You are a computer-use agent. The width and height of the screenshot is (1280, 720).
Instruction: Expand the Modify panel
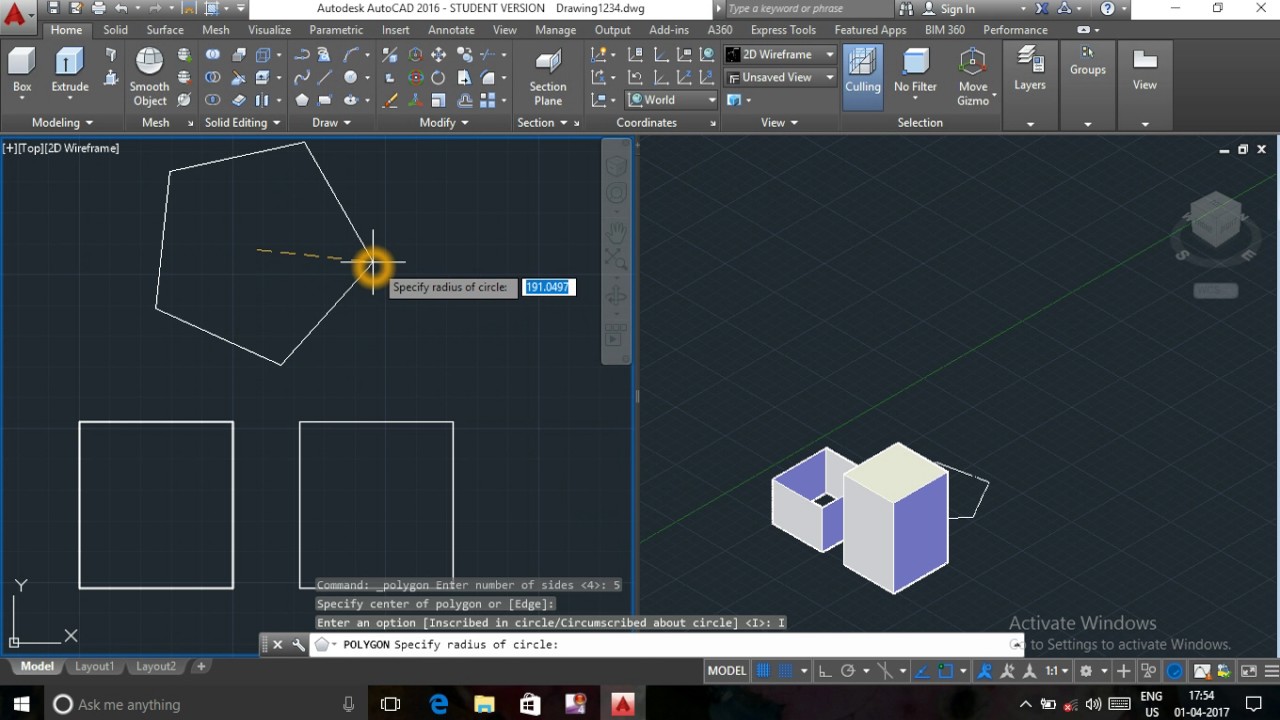coord(444,122)
